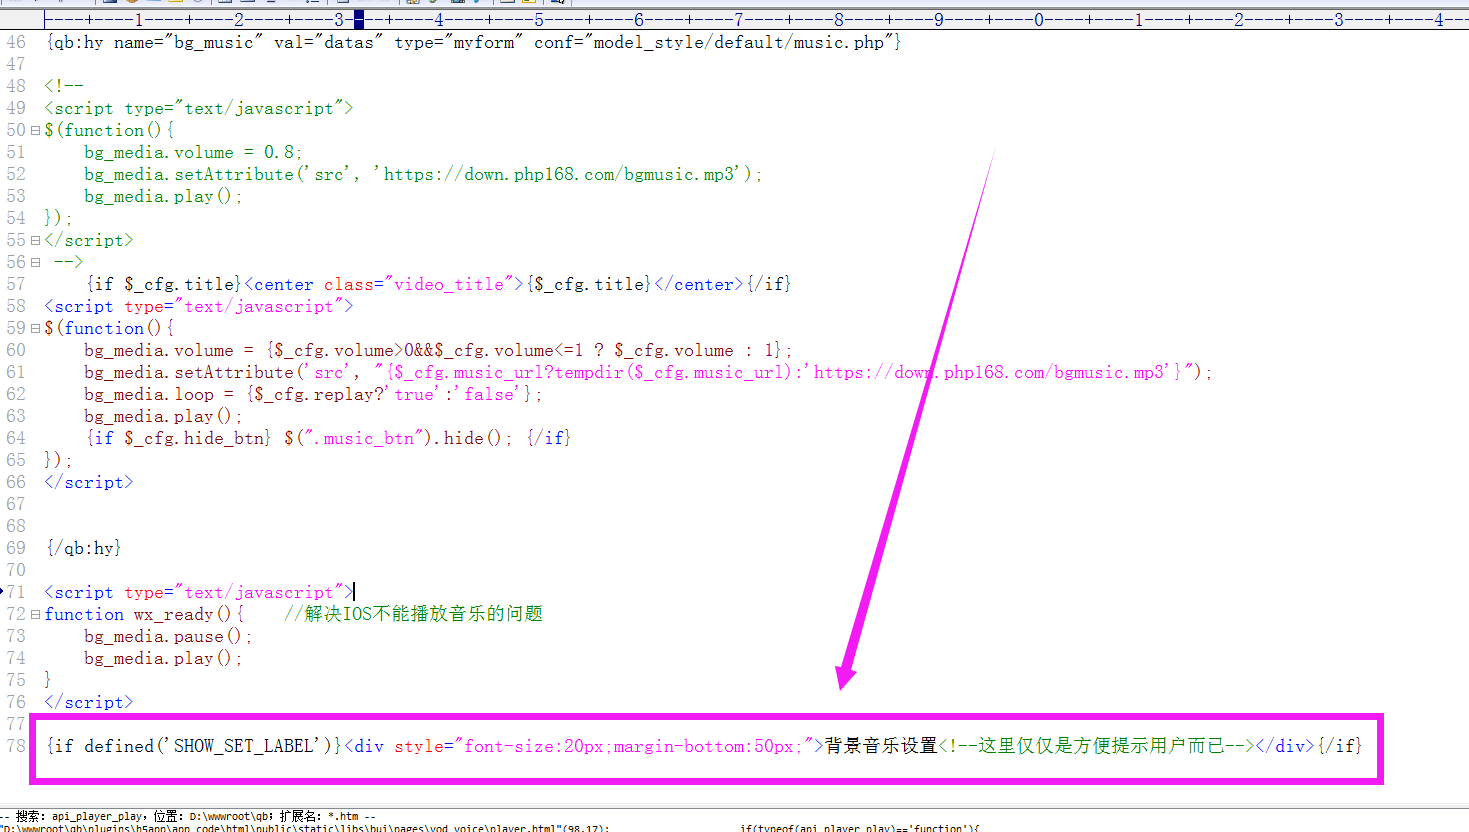
Task: Click the current-line arrow marker at line 71
Action: [3, 592]
